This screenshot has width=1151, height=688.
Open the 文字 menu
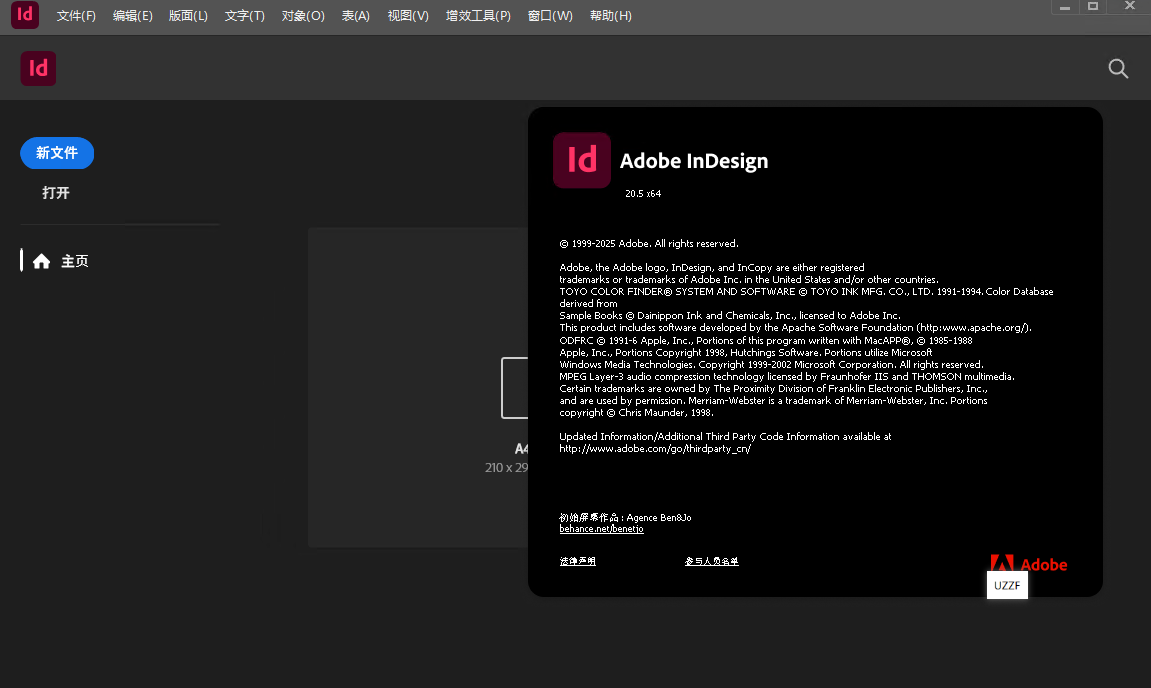click(244, 15)
